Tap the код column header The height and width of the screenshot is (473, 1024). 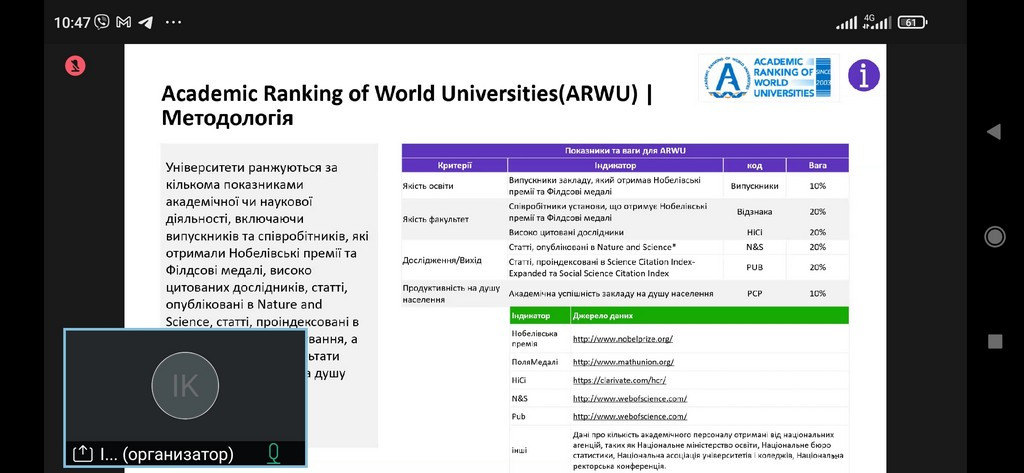[x=754, y=165]
